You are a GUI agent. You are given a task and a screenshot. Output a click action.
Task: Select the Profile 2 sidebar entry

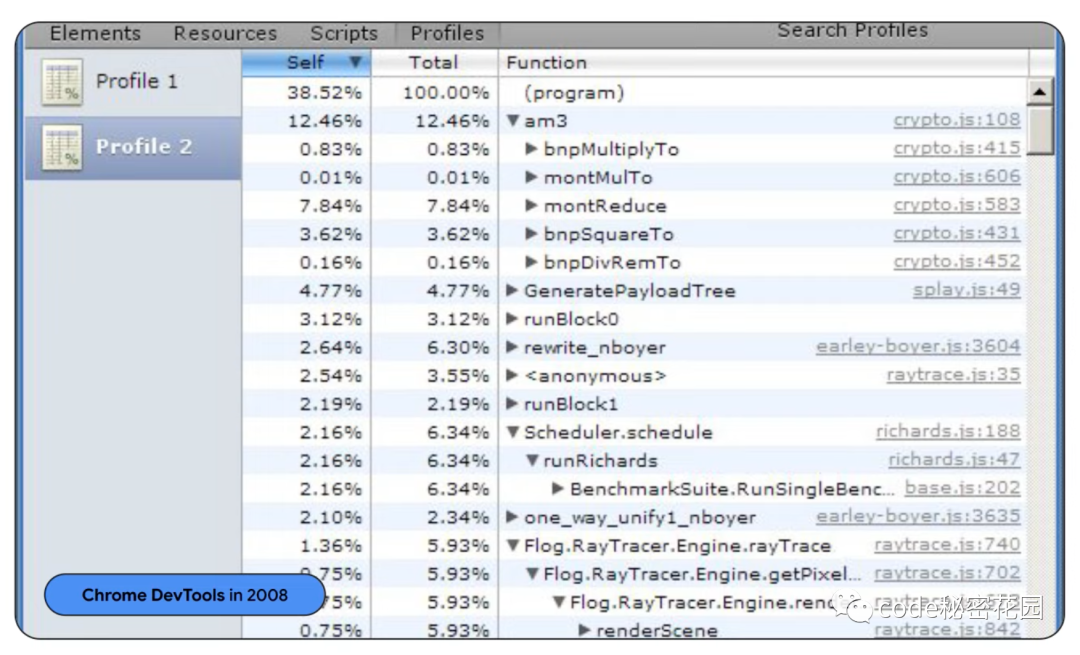134,147
